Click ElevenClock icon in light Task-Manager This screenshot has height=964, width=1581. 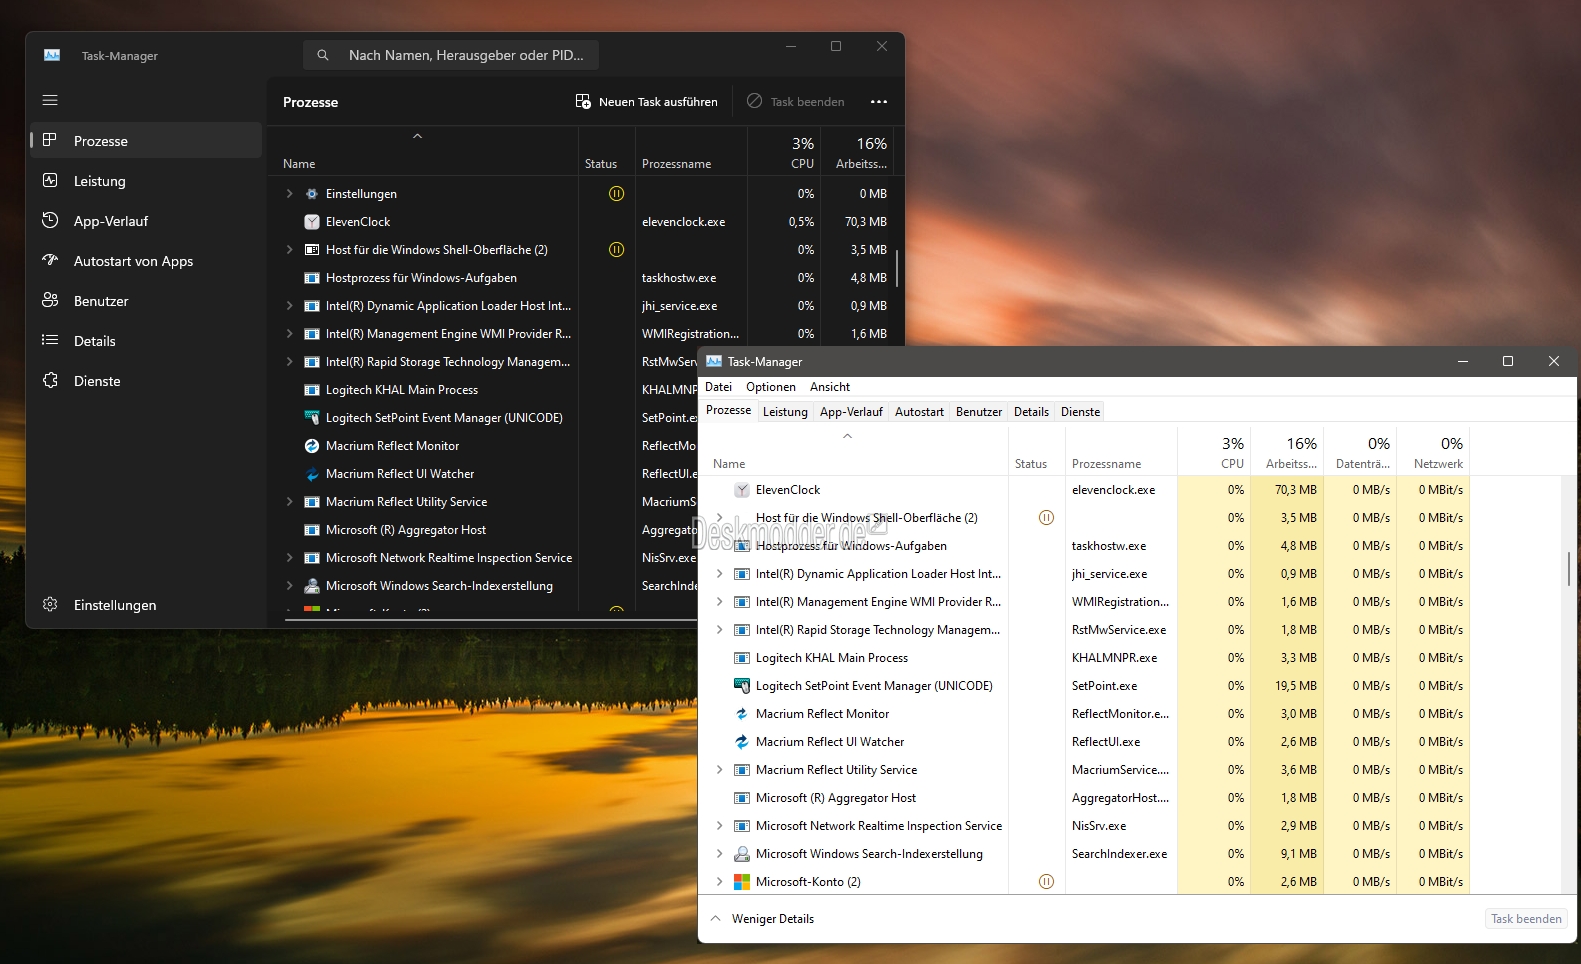tap(742, 490)
